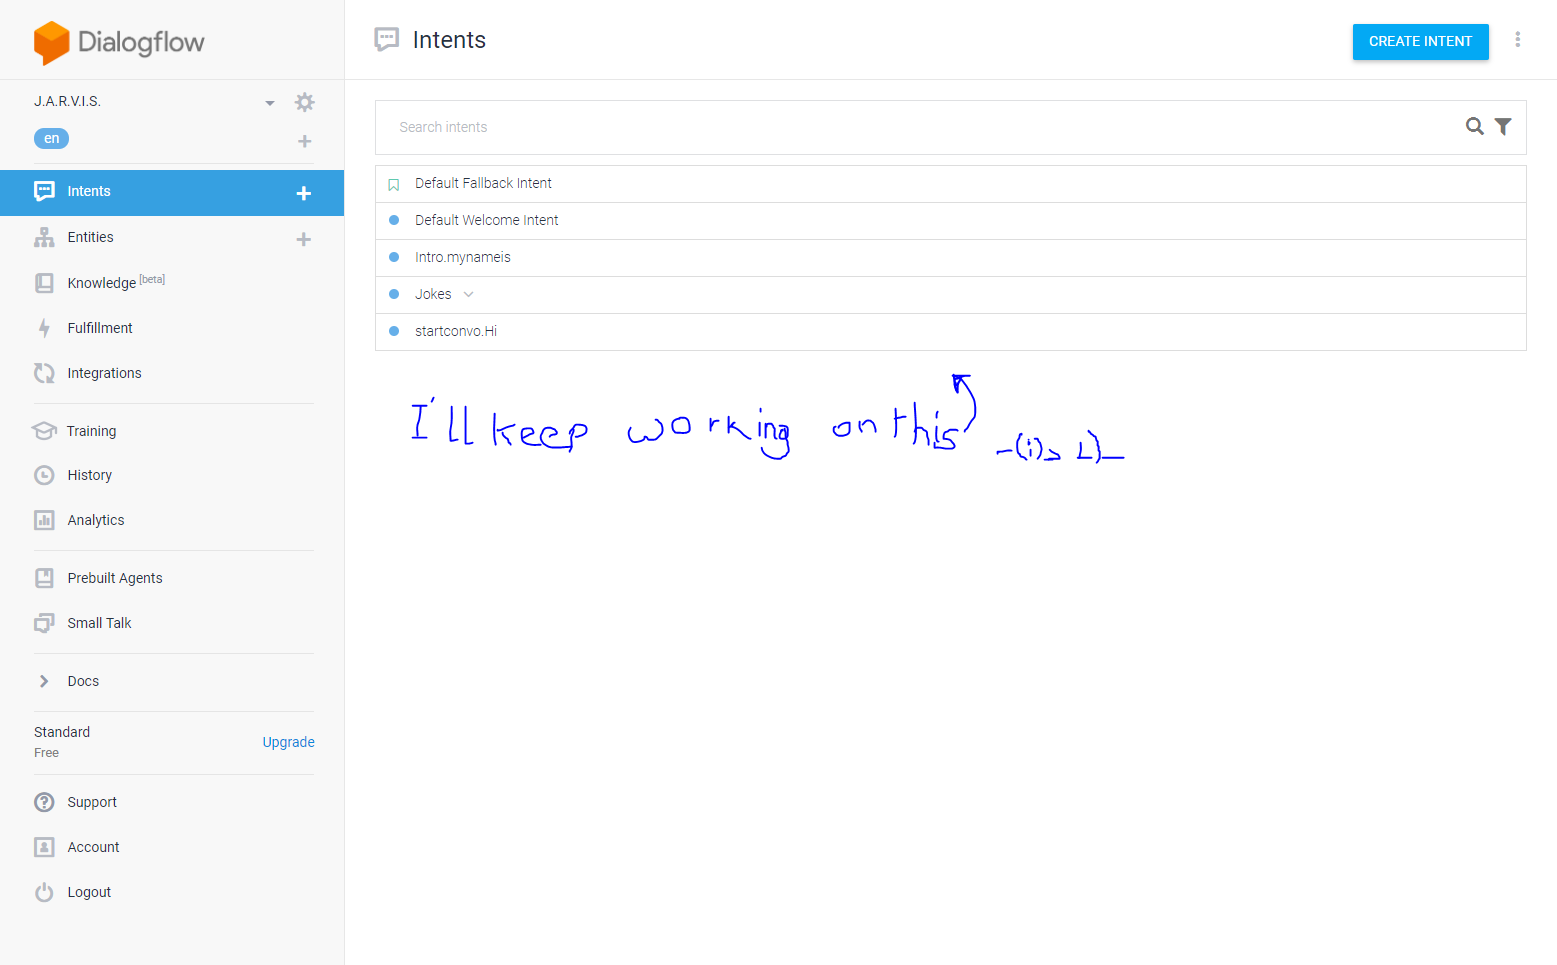Click the search magnifier in intents bar

pyautogui.click(x=1475, y=126)
